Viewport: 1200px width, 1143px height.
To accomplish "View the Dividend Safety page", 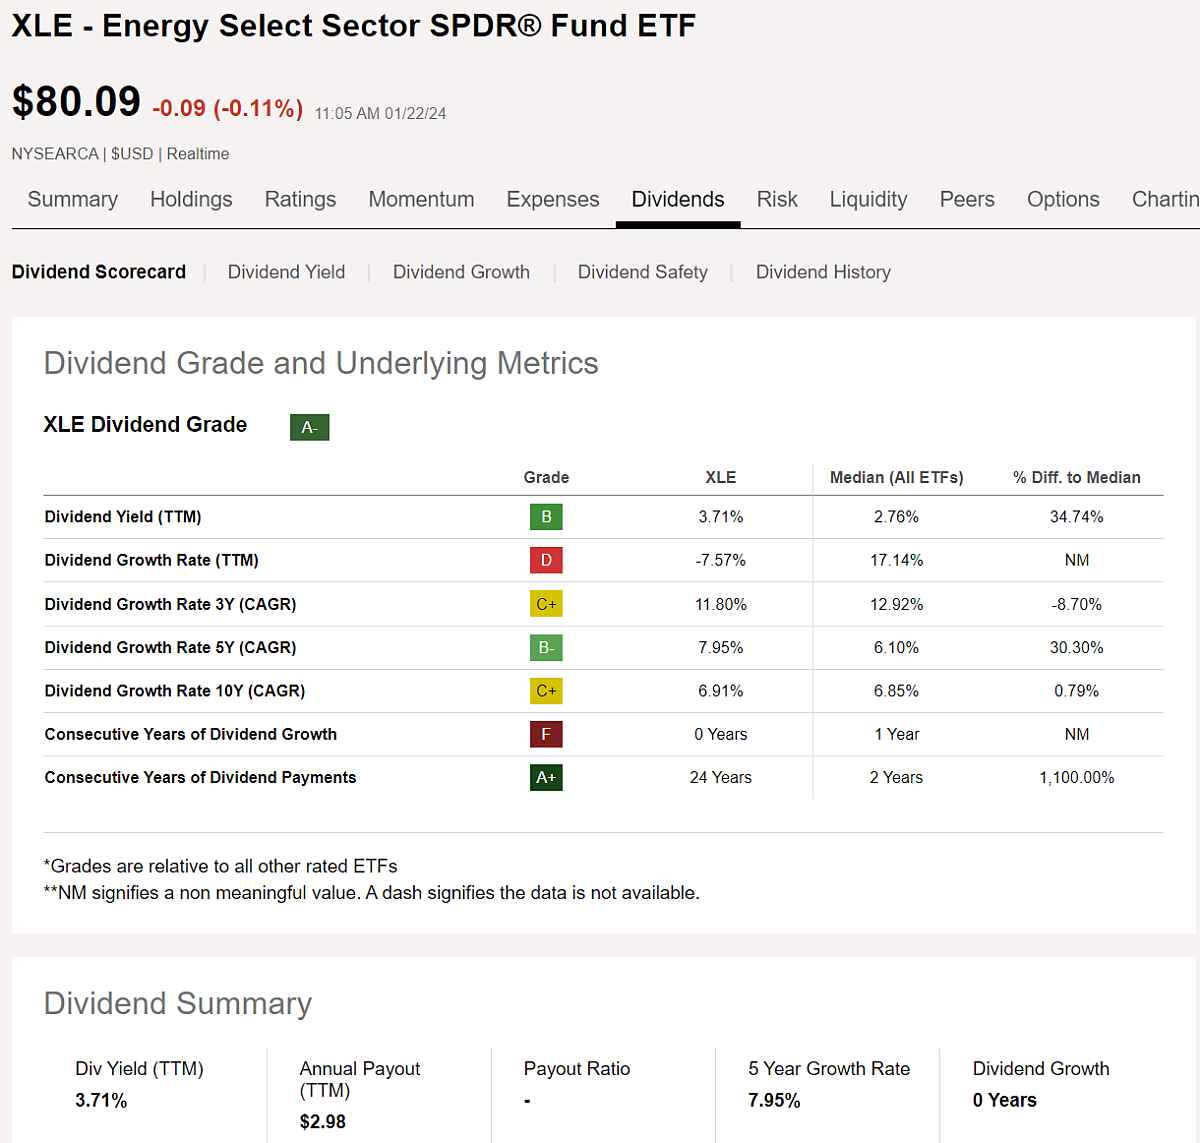I will click(x=642, y=272).
